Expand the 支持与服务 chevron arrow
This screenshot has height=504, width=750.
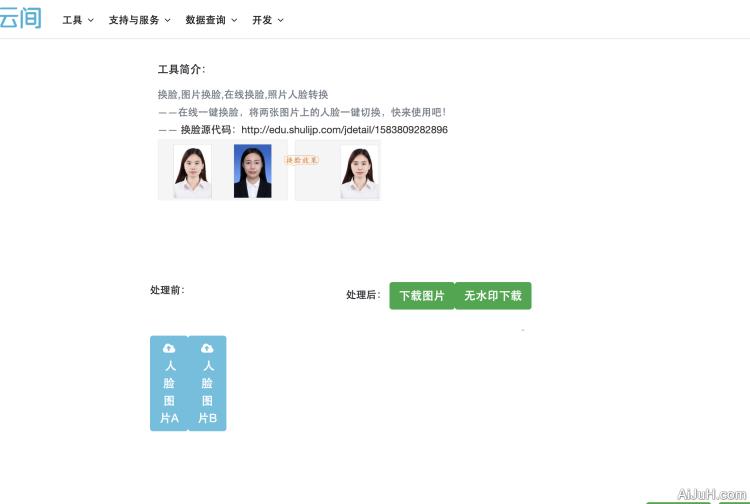(167, 20)
